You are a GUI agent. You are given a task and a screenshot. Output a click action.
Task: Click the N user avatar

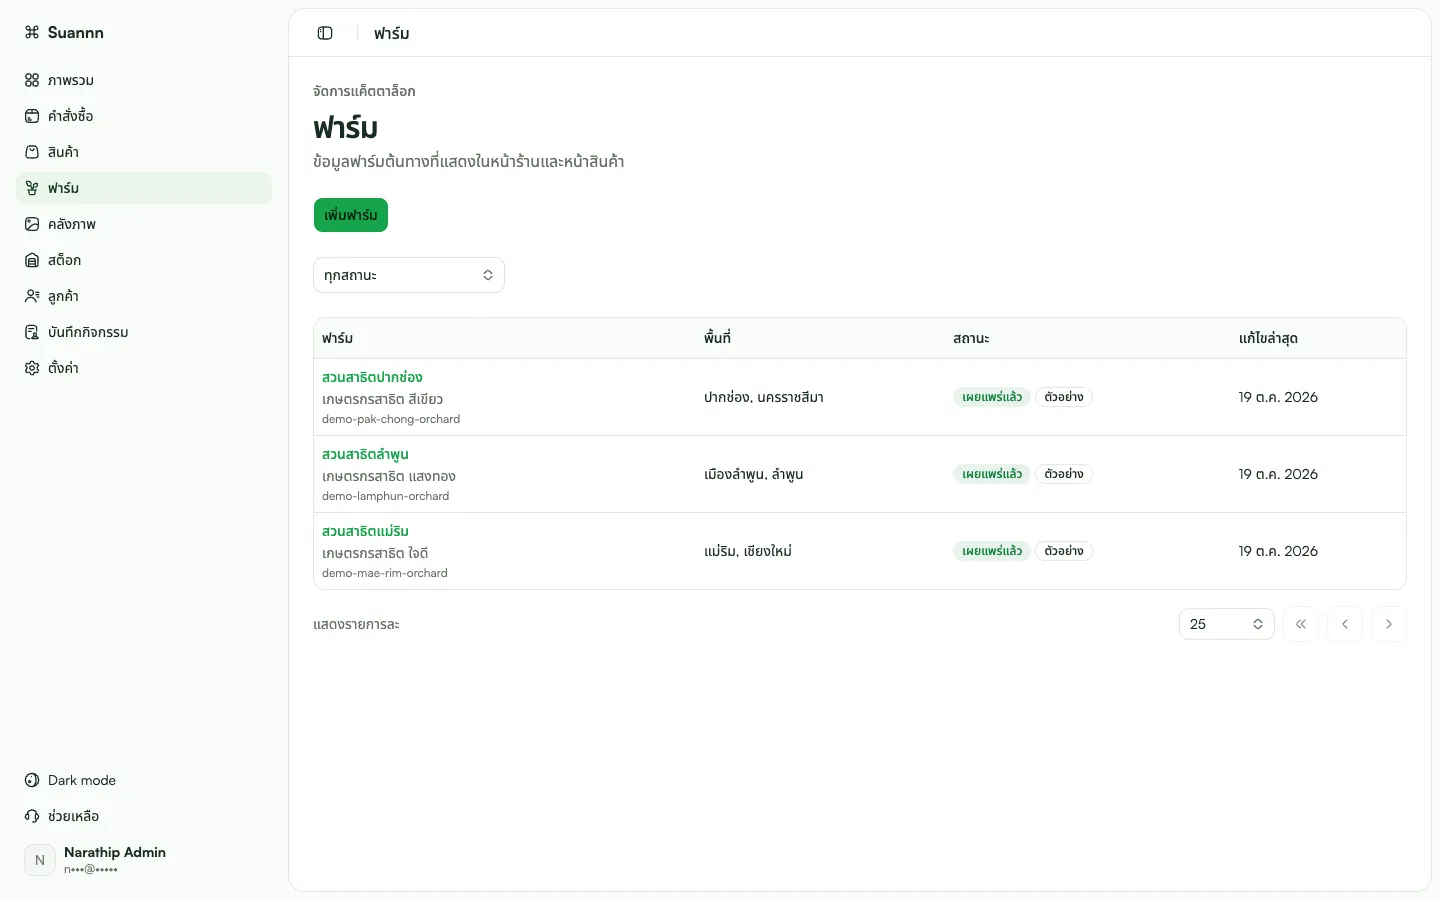coord(40,860)
